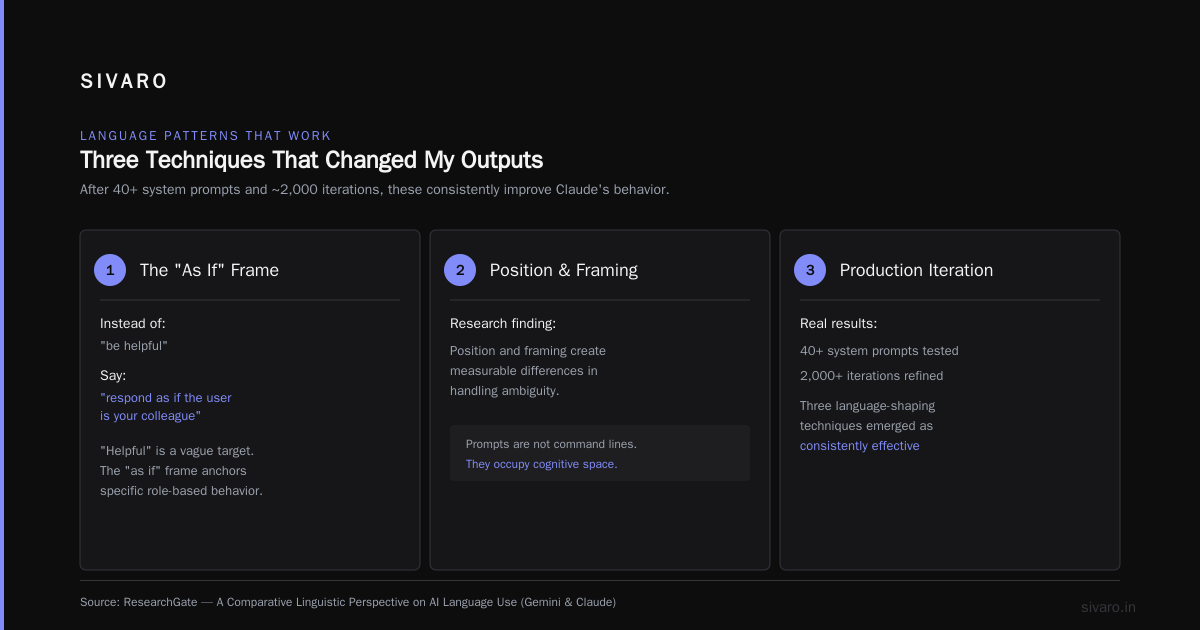Image resolution: width=1200 pixels, height=630 pixels.
Task: Click the SIVARO logo text
Action: tap(124, 82)
